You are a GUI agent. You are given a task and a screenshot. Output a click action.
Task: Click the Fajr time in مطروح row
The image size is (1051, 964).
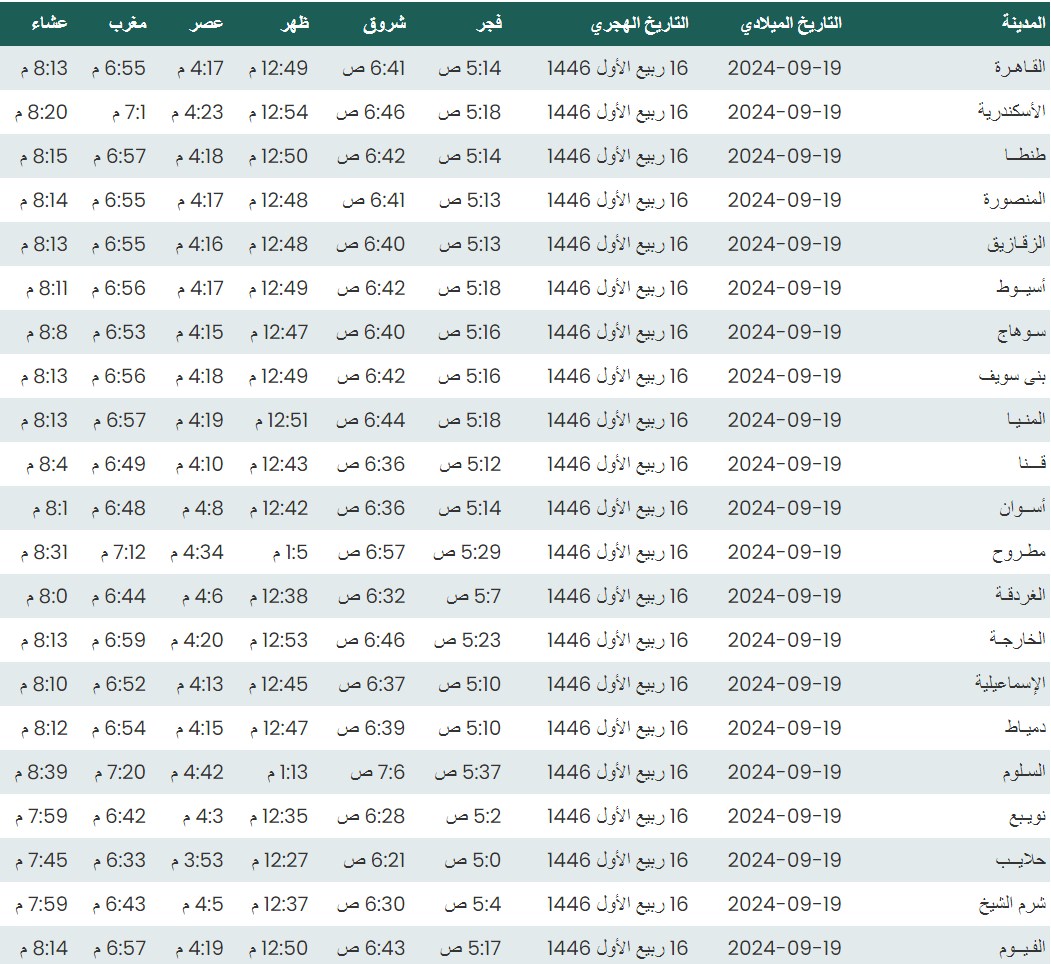click(x=466, y=552)
